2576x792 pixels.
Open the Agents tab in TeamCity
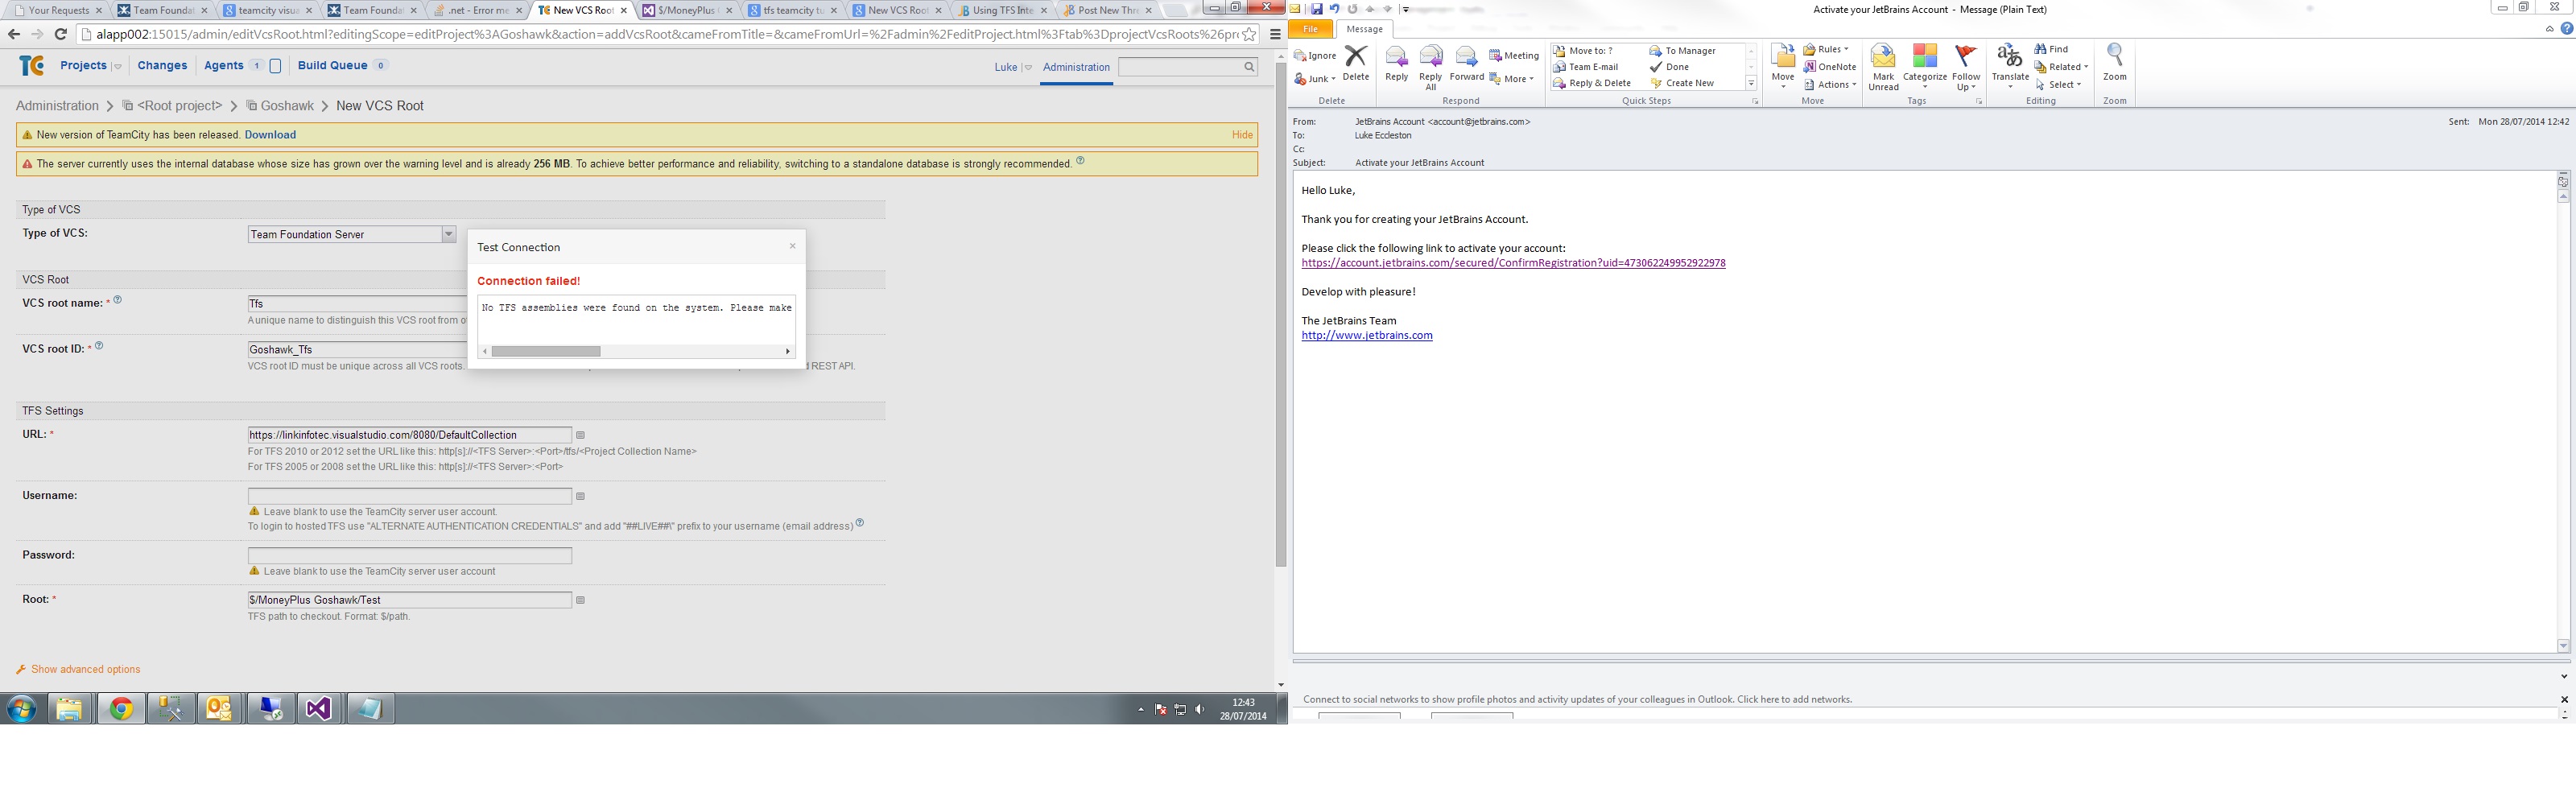coord(224,66)
